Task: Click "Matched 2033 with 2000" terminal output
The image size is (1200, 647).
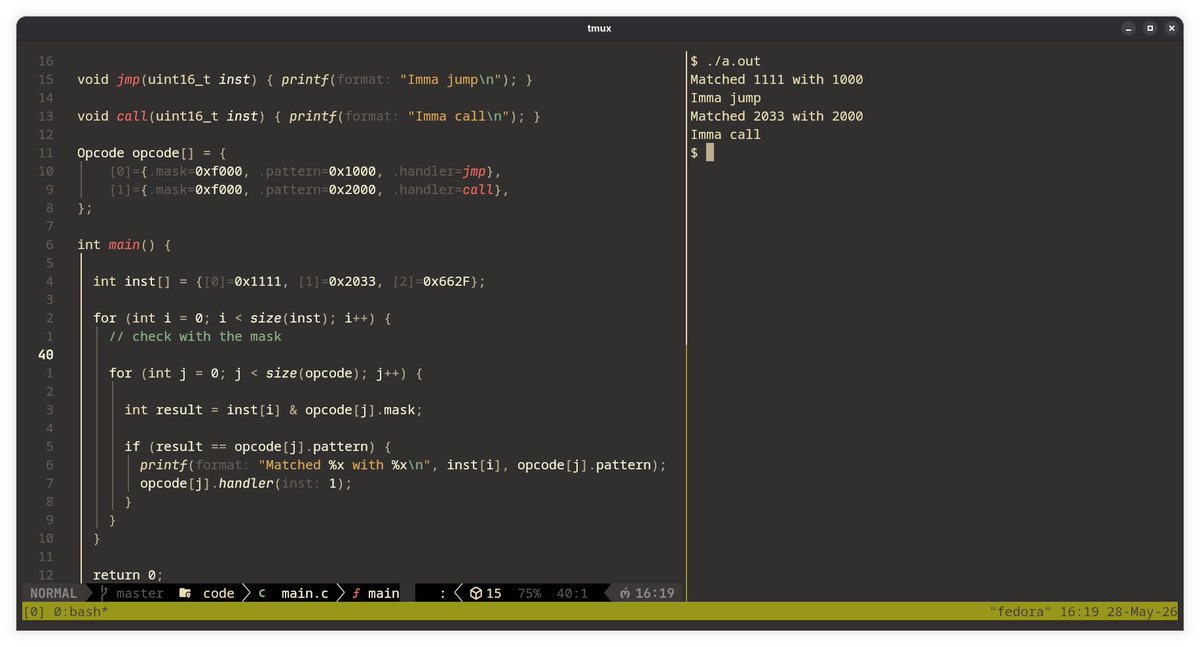Action: pyautogui.click(x=776, y=116)
